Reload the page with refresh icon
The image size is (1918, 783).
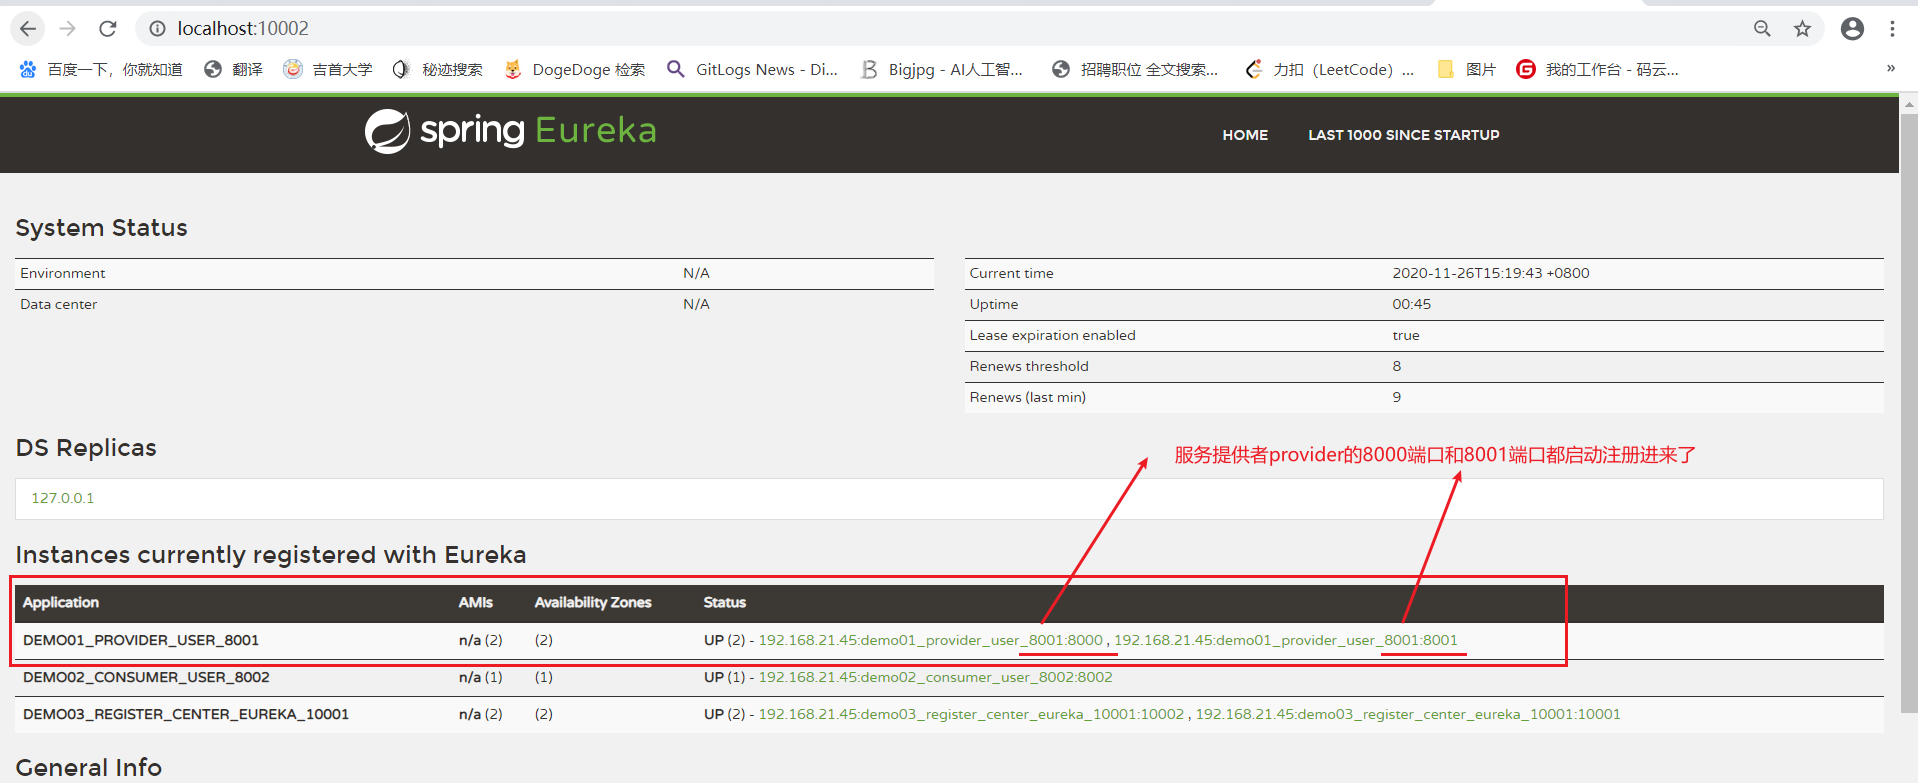pyautogui.click(x=108, y=29)
